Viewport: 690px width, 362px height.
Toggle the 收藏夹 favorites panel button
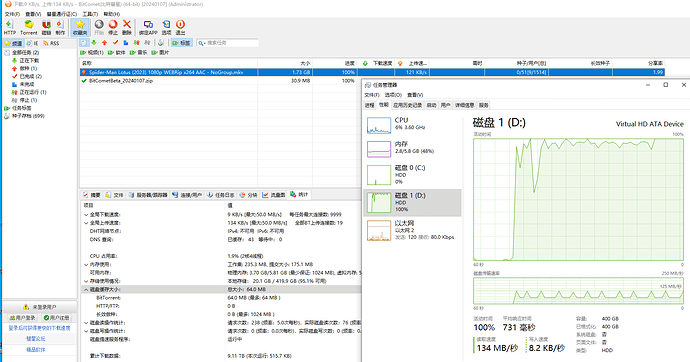[80, 27]
